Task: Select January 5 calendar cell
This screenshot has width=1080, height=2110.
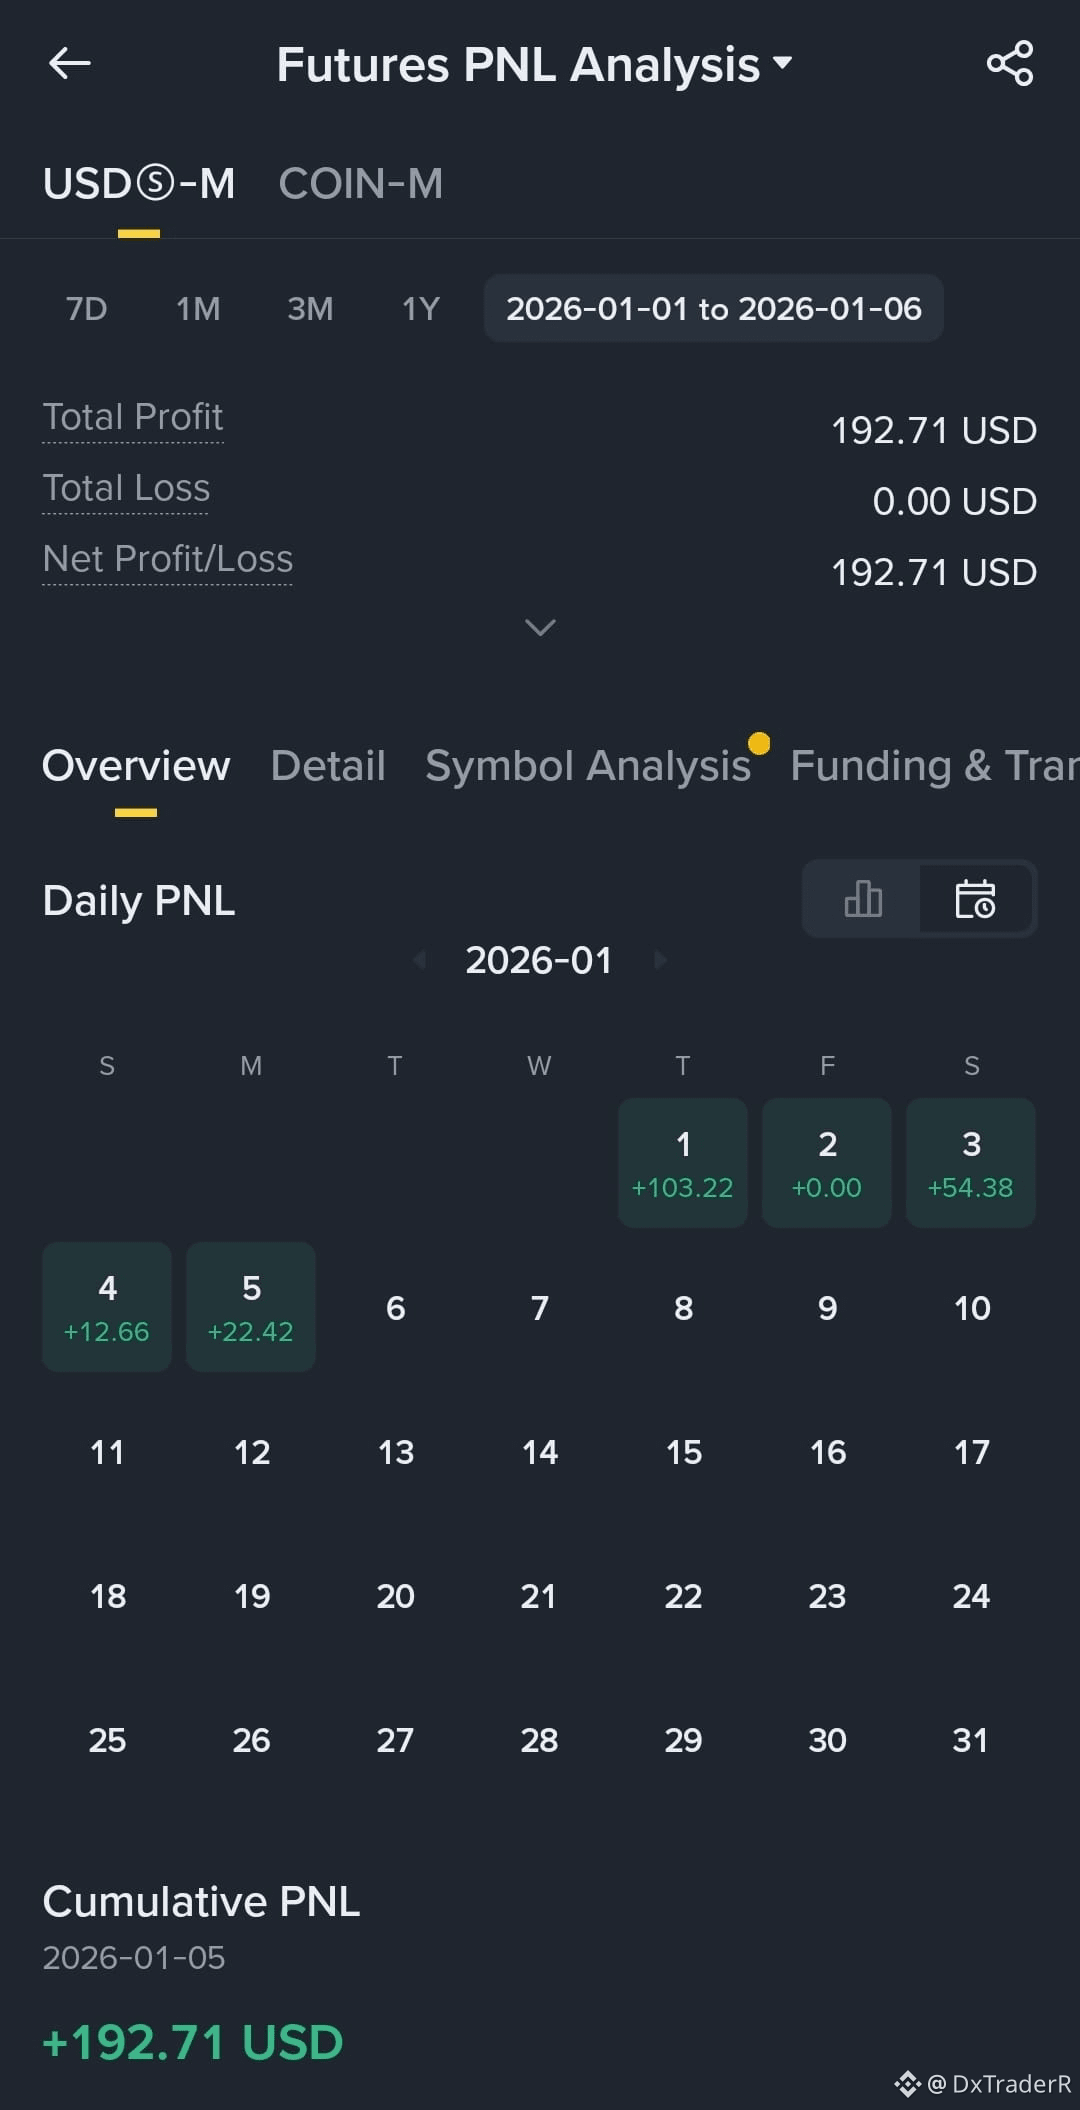Action: coord(251,1307)
